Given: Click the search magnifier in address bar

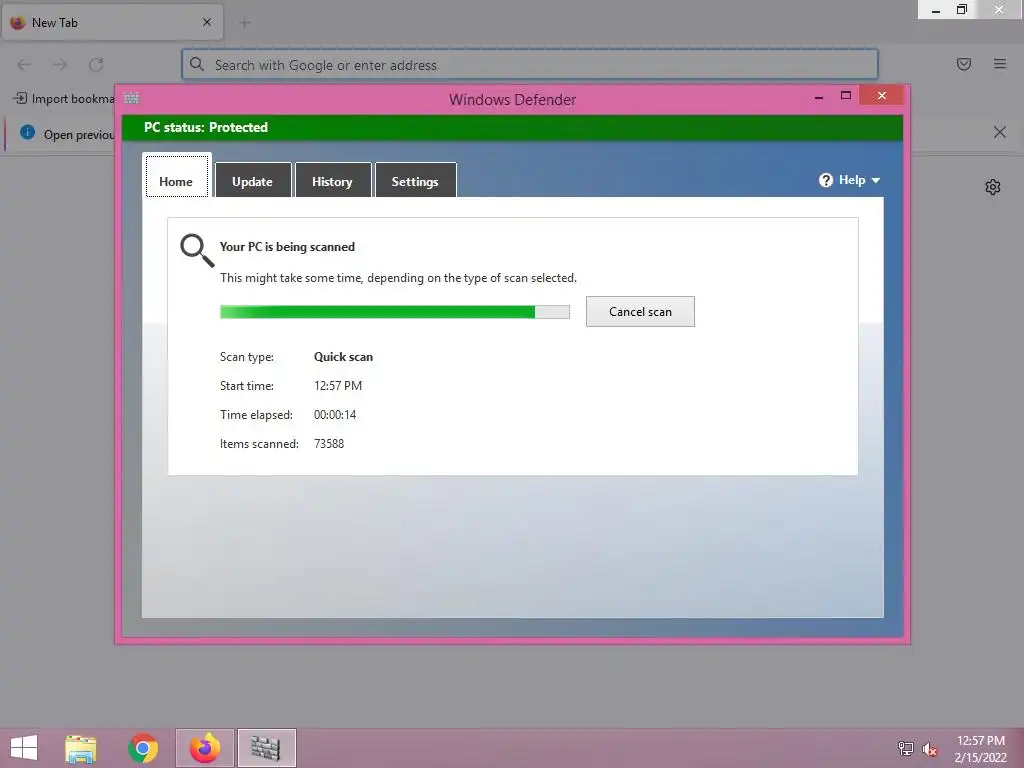Looking at the screenshot, I should pyautogui.click(x=197, y=64).
